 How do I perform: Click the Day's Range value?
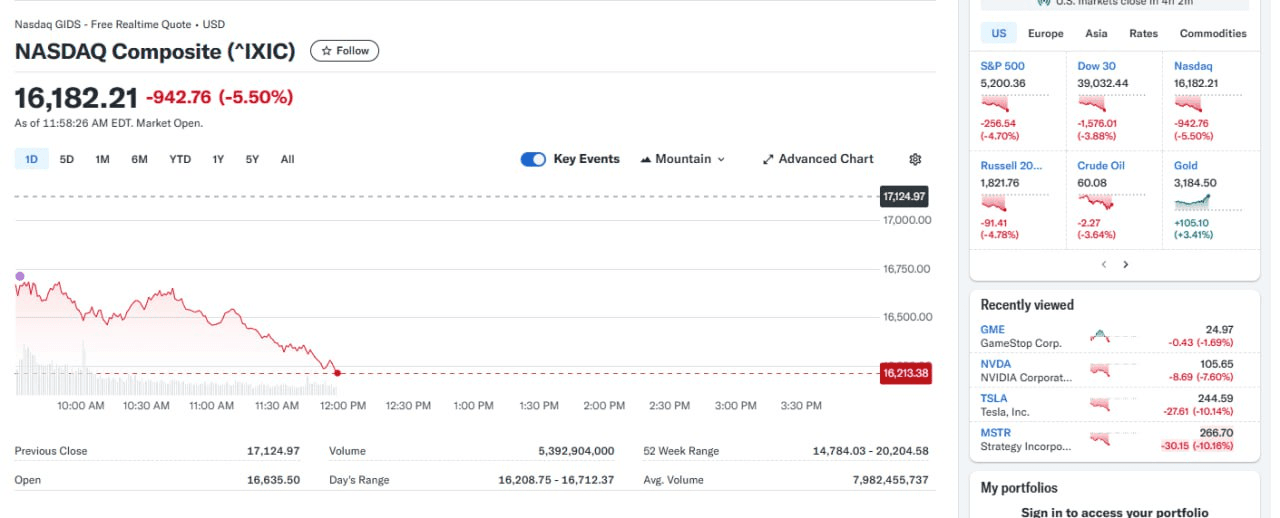(x=556, y=480)
